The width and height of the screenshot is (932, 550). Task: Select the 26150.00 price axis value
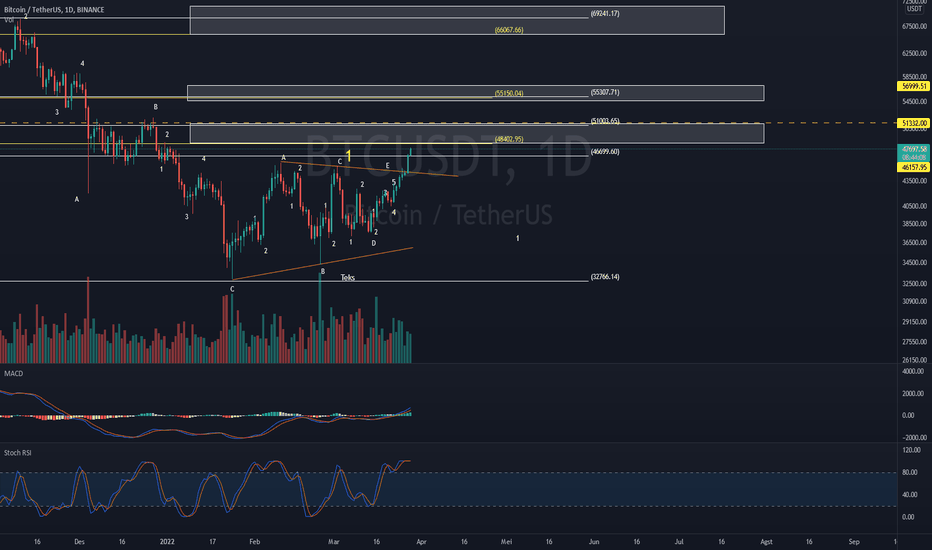pyautogui.click(x=914, y=360)
